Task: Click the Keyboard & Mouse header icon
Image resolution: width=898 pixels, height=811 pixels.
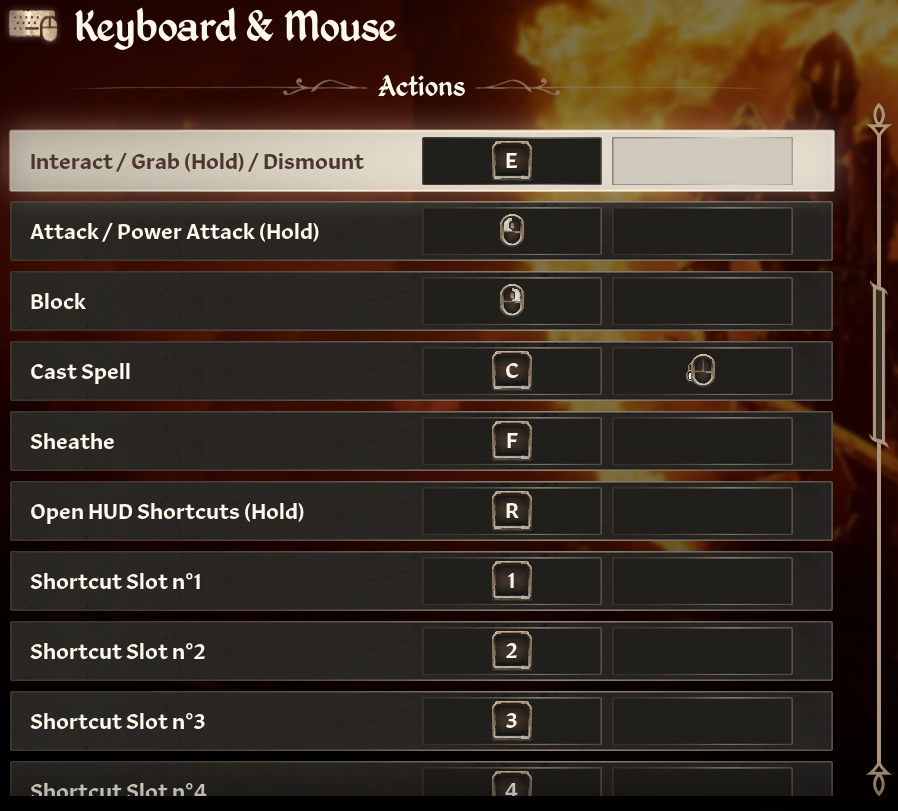Action: 31,25
